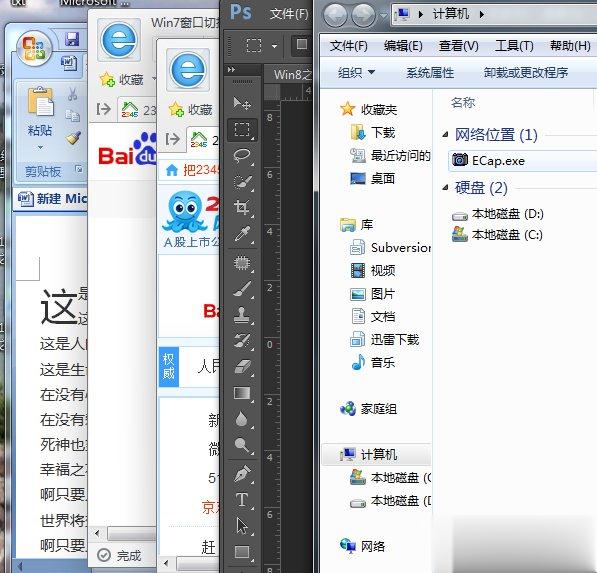This screenshot has height=573, width=597.
Task: Select the Eyedropper tool
Action: point(242,234)
